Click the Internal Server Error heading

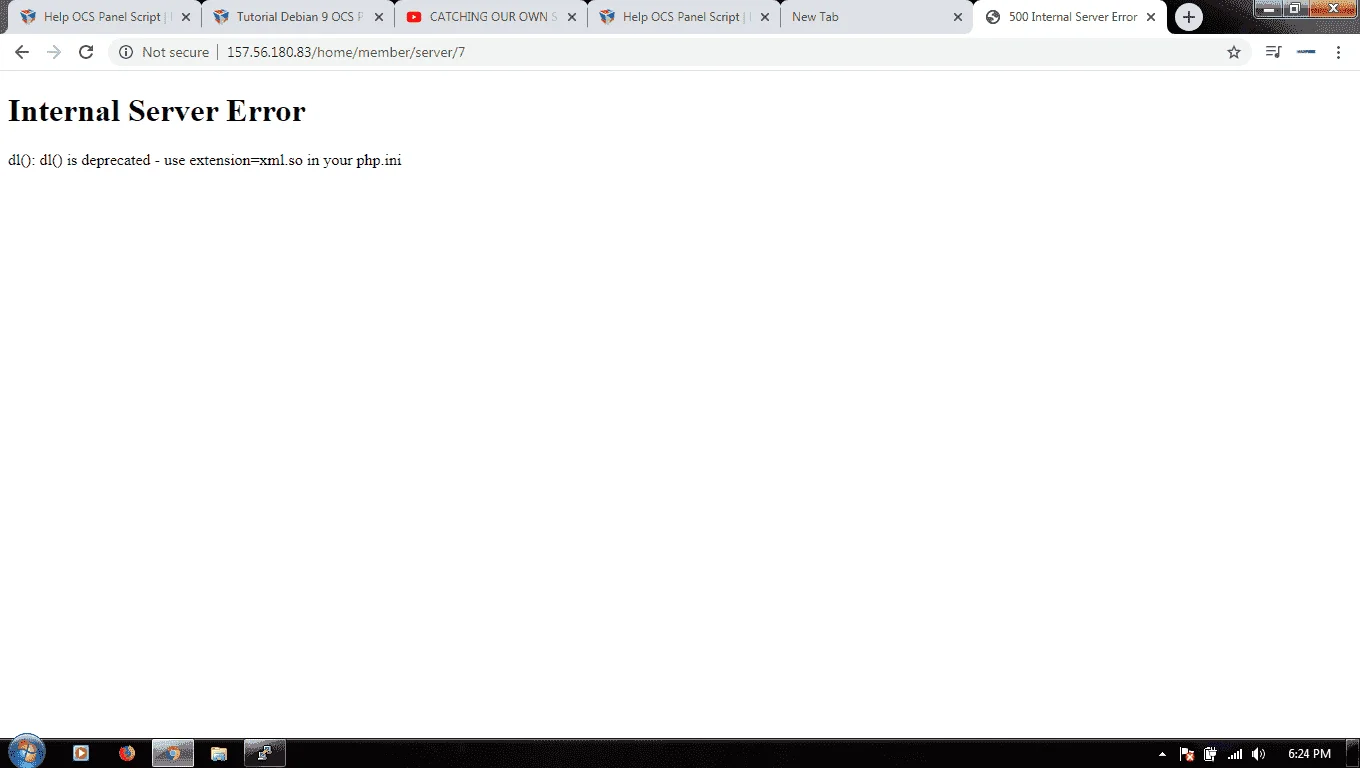[x=157, y=111]
